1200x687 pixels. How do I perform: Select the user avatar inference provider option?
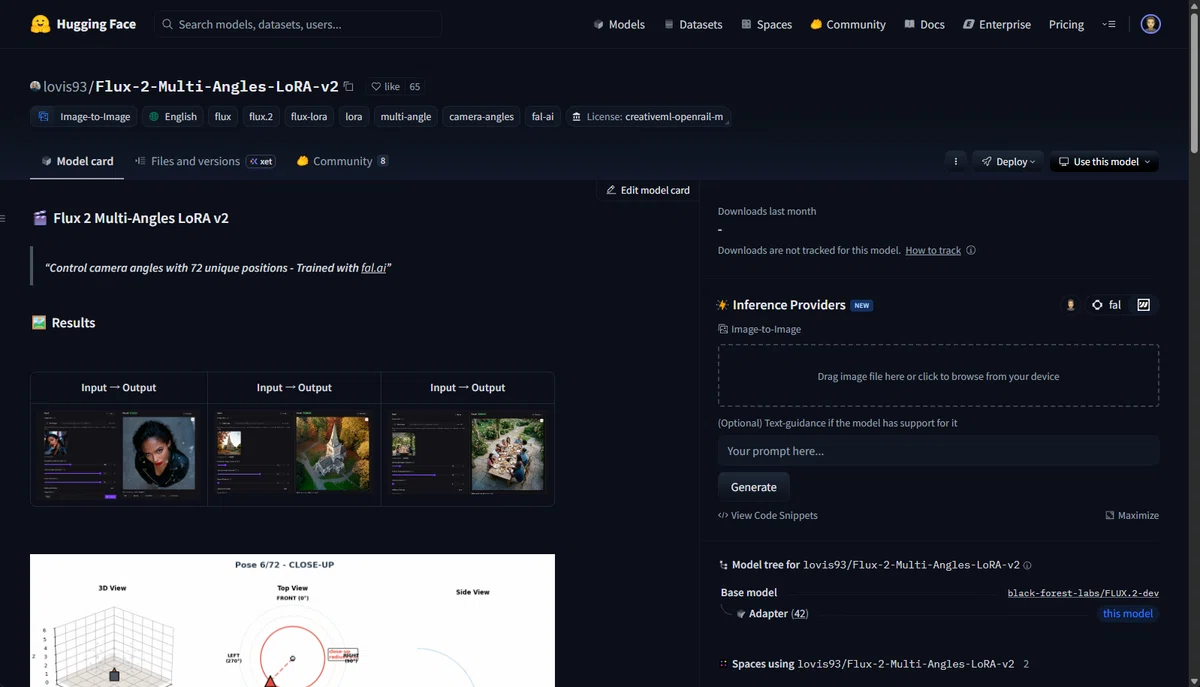pyautogui.click(x=1070, y=305)
